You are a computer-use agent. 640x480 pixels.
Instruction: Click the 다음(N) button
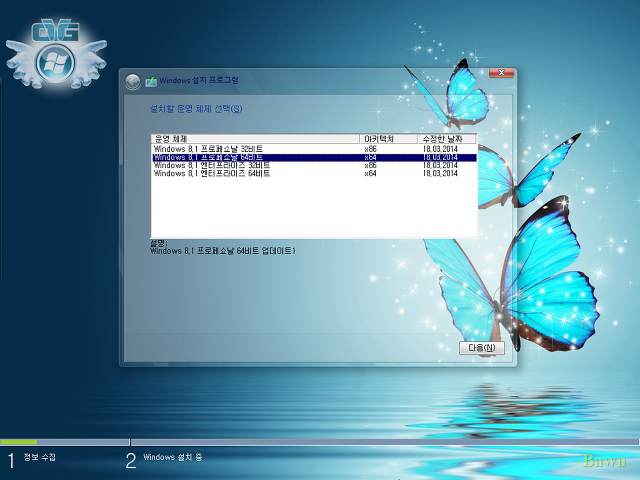[x=482, y=348]
